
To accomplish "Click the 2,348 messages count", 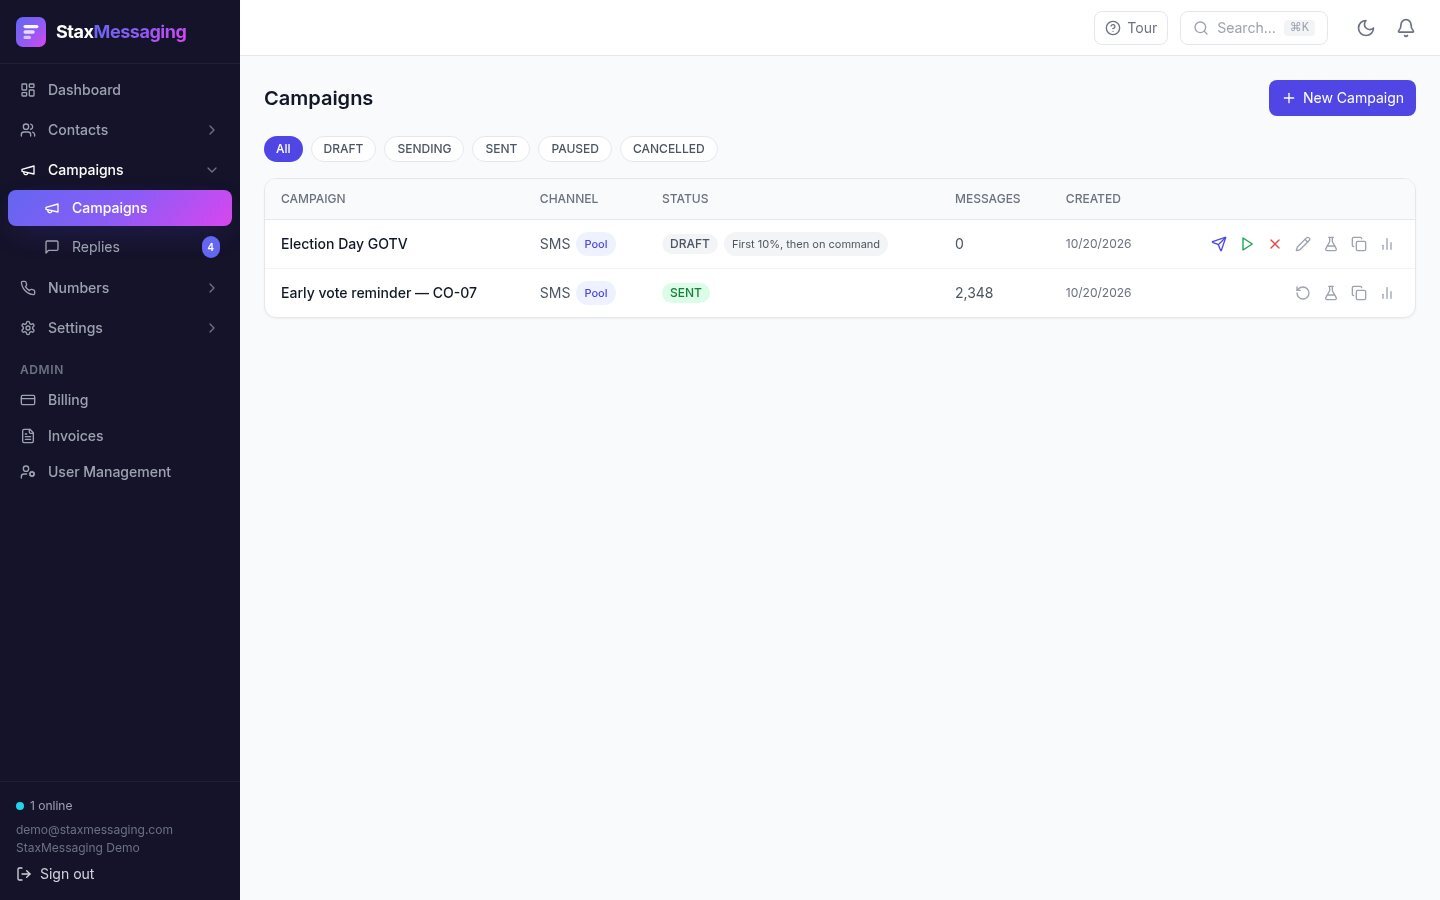I will [974, 293].
